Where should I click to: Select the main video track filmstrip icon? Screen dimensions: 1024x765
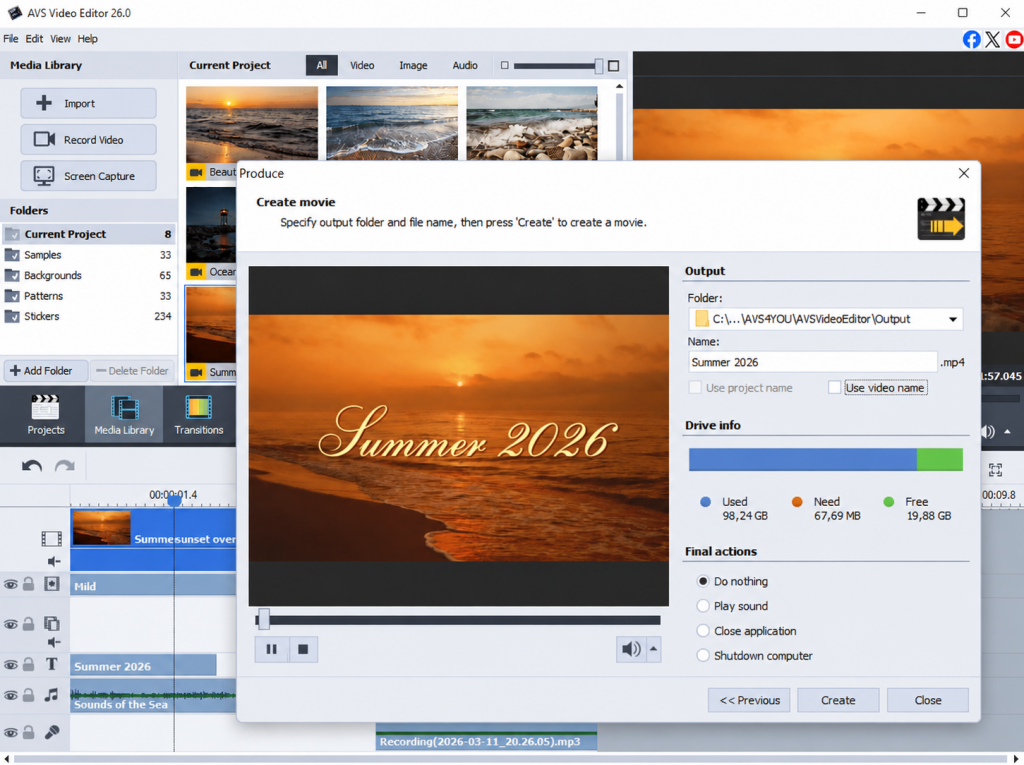[x=52, y=538]
